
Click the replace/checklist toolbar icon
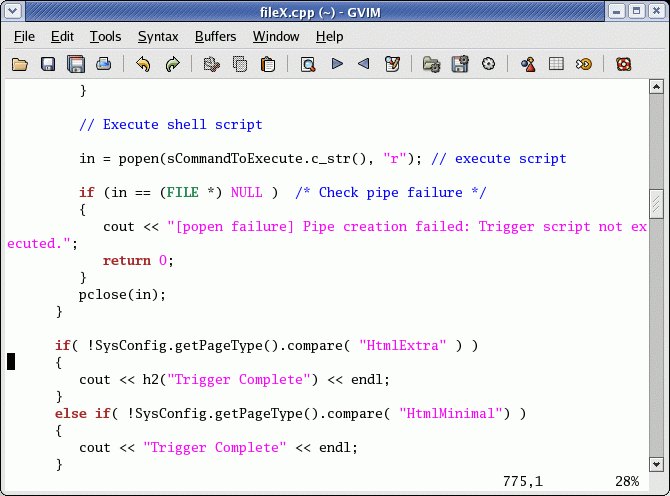[x=392, y=65]
